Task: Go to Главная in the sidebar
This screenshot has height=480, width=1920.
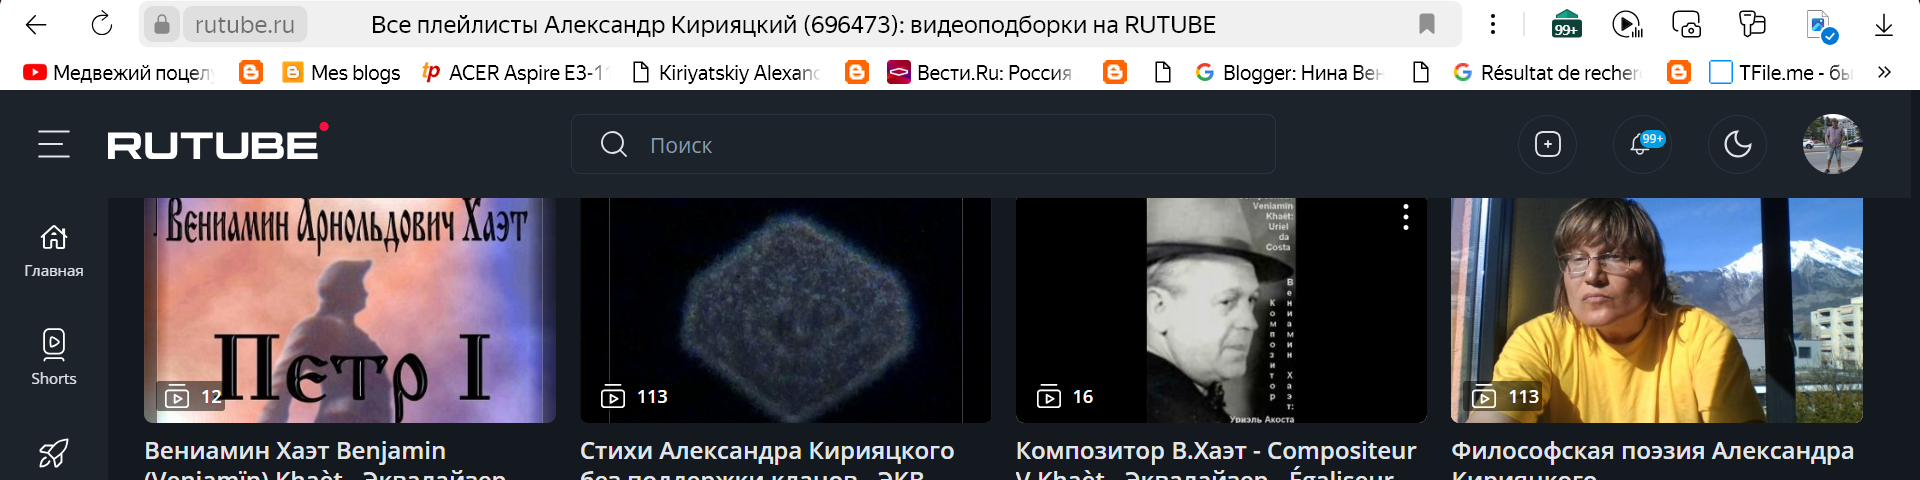Action: tap(54, 251)
